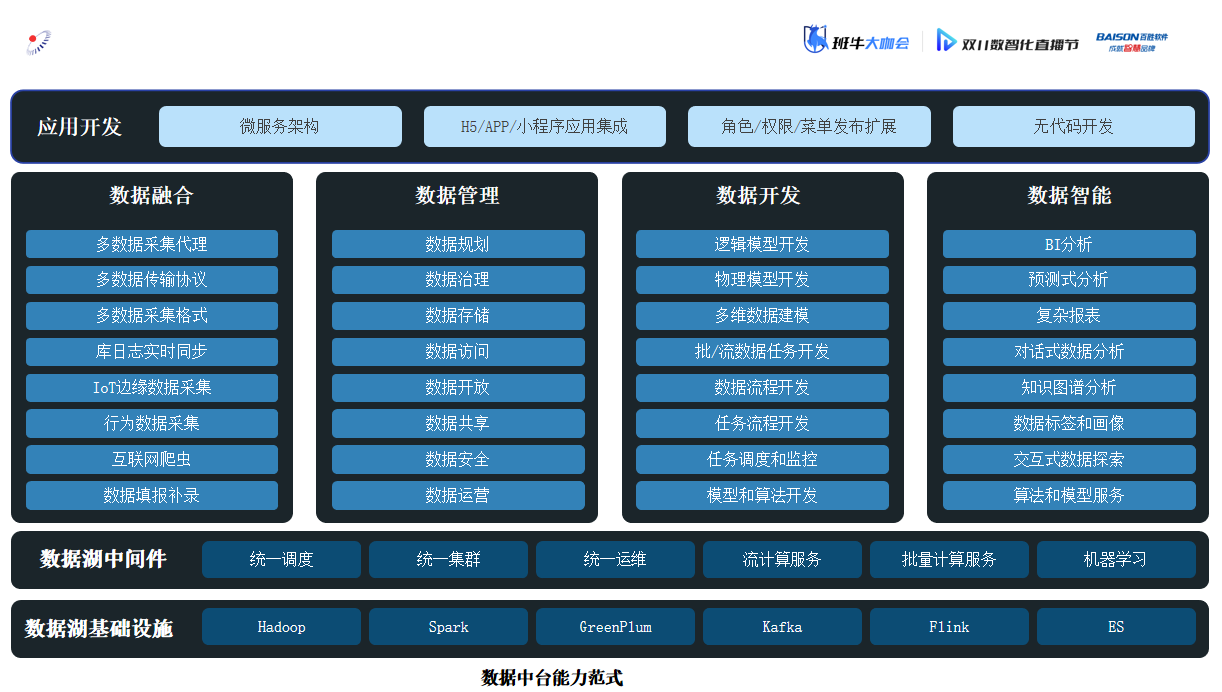The image size is (1222, 692).
Task: Open 数据治理
Action: click(x=458, y=280)
